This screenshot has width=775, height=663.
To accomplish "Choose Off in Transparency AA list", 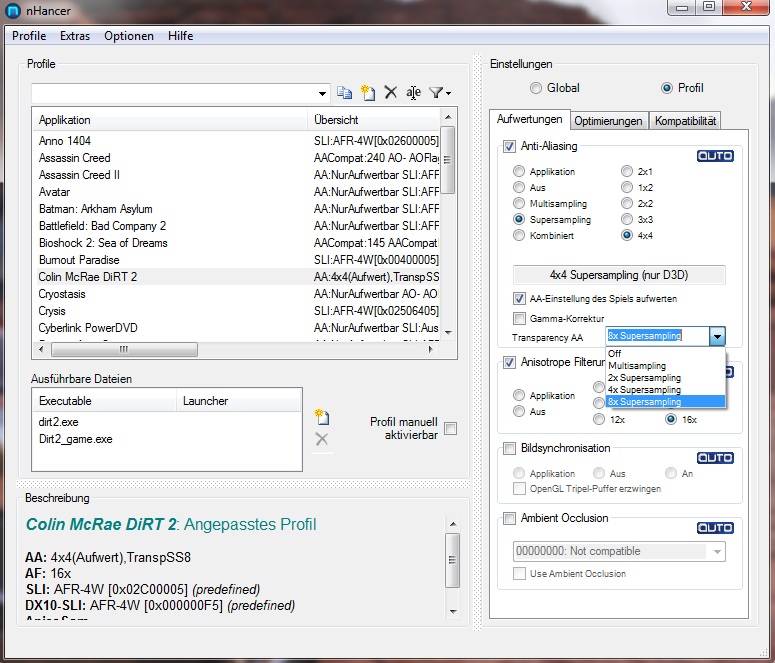I will (x=665, y=354).
